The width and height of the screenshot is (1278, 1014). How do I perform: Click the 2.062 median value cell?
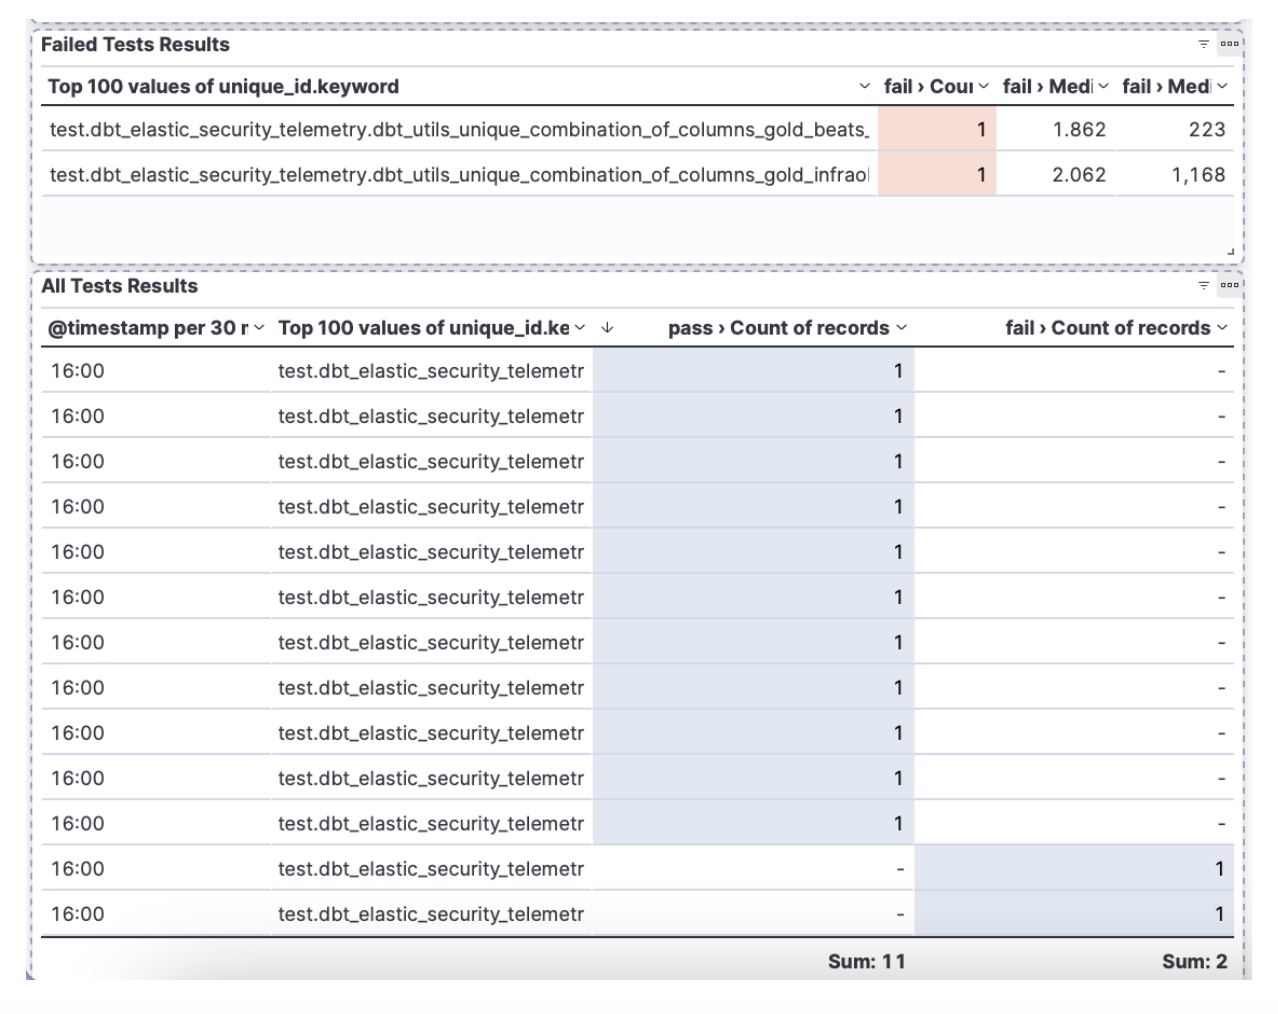[1055, 175]
